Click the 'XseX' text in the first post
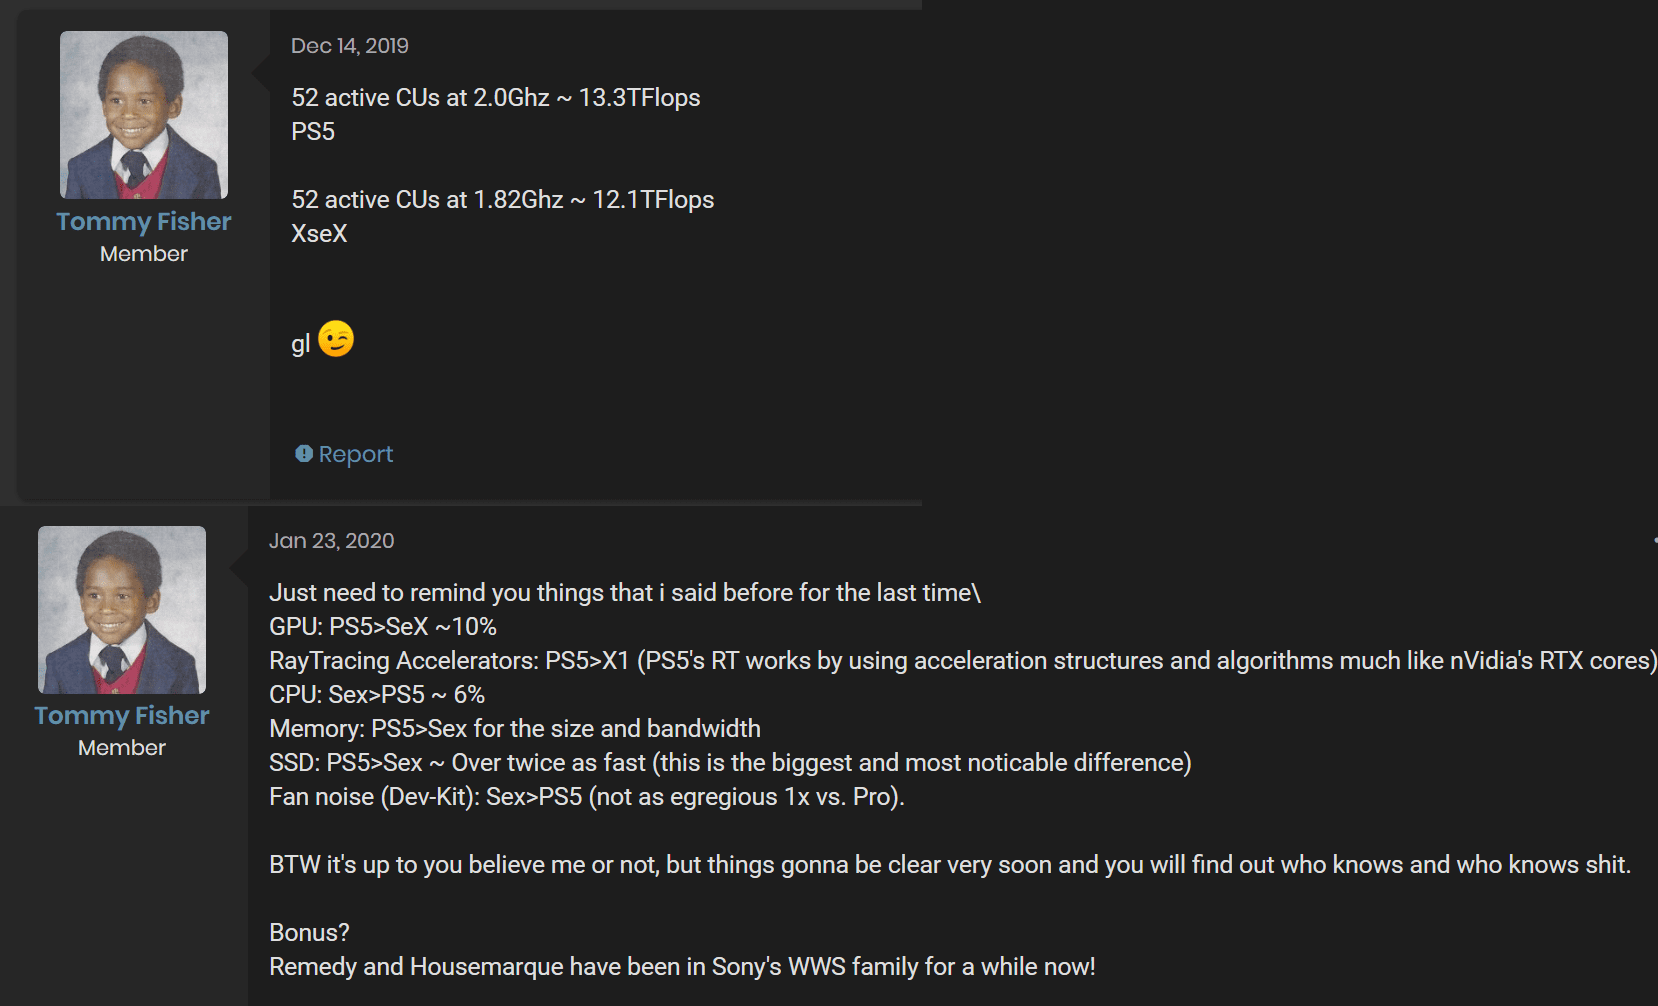 [x=319, y=234]
